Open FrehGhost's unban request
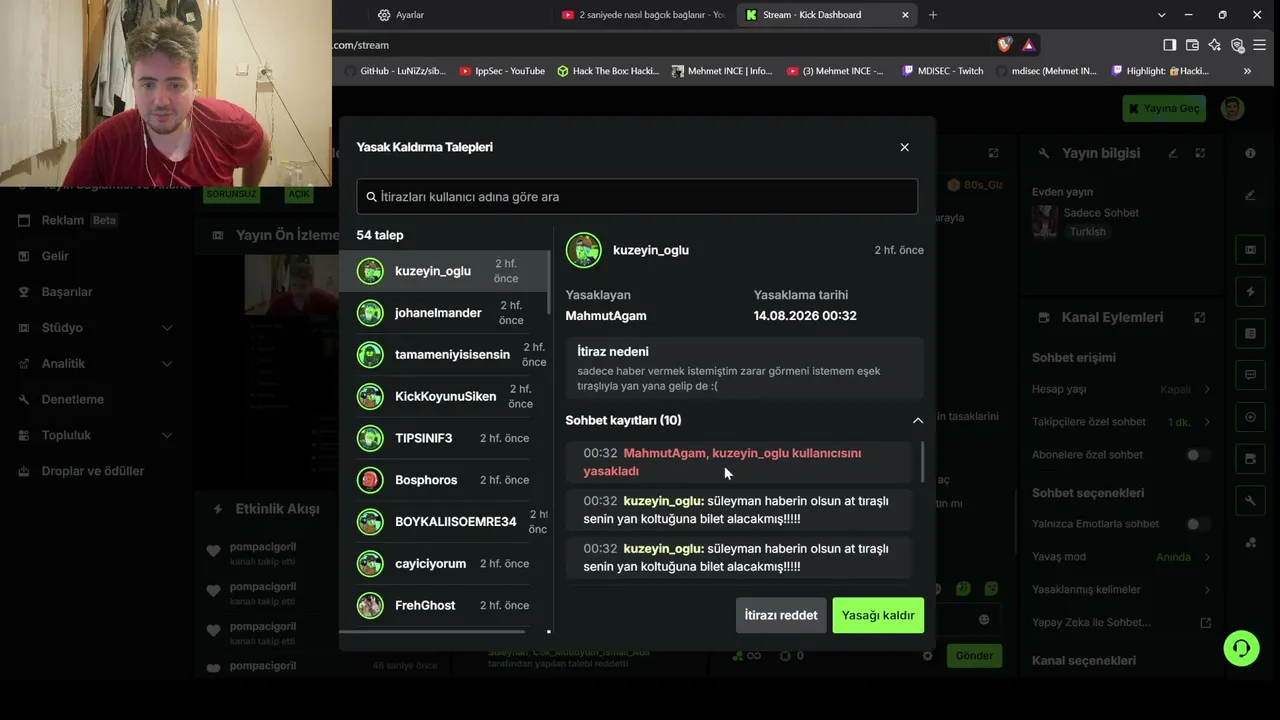 [x=444, y=605]
